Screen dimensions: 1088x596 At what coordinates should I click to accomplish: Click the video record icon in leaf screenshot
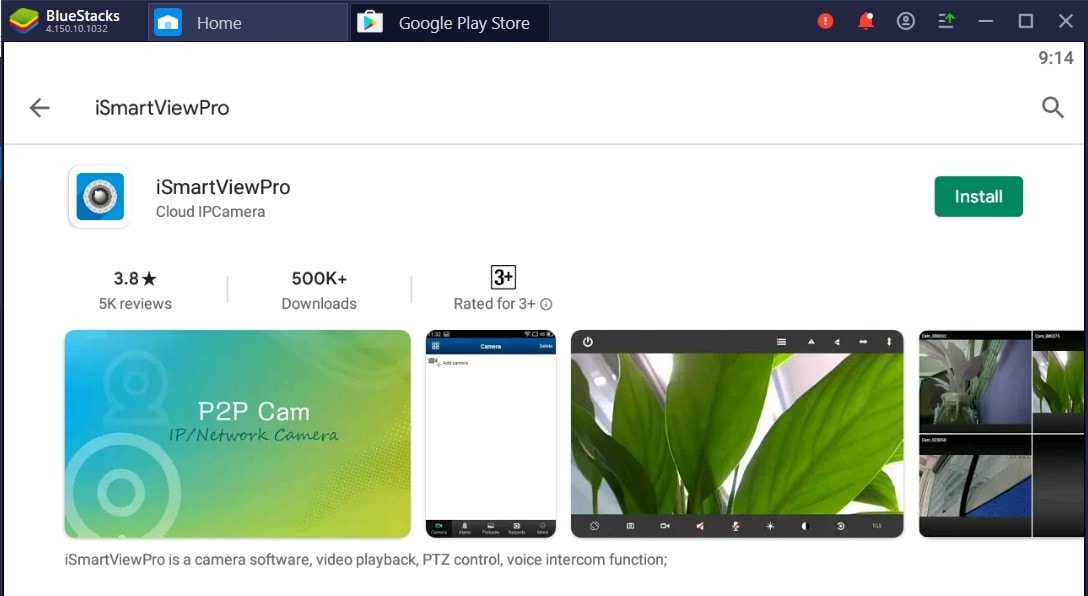click(665, 526)
